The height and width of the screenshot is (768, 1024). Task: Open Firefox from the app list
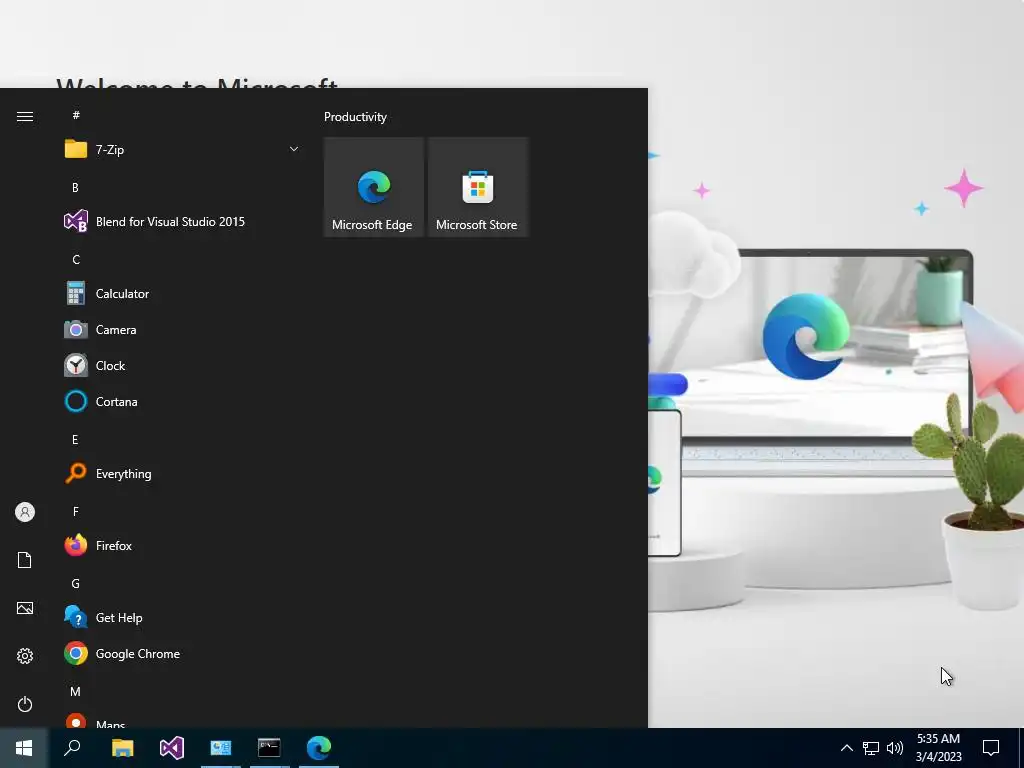[182, 545]
